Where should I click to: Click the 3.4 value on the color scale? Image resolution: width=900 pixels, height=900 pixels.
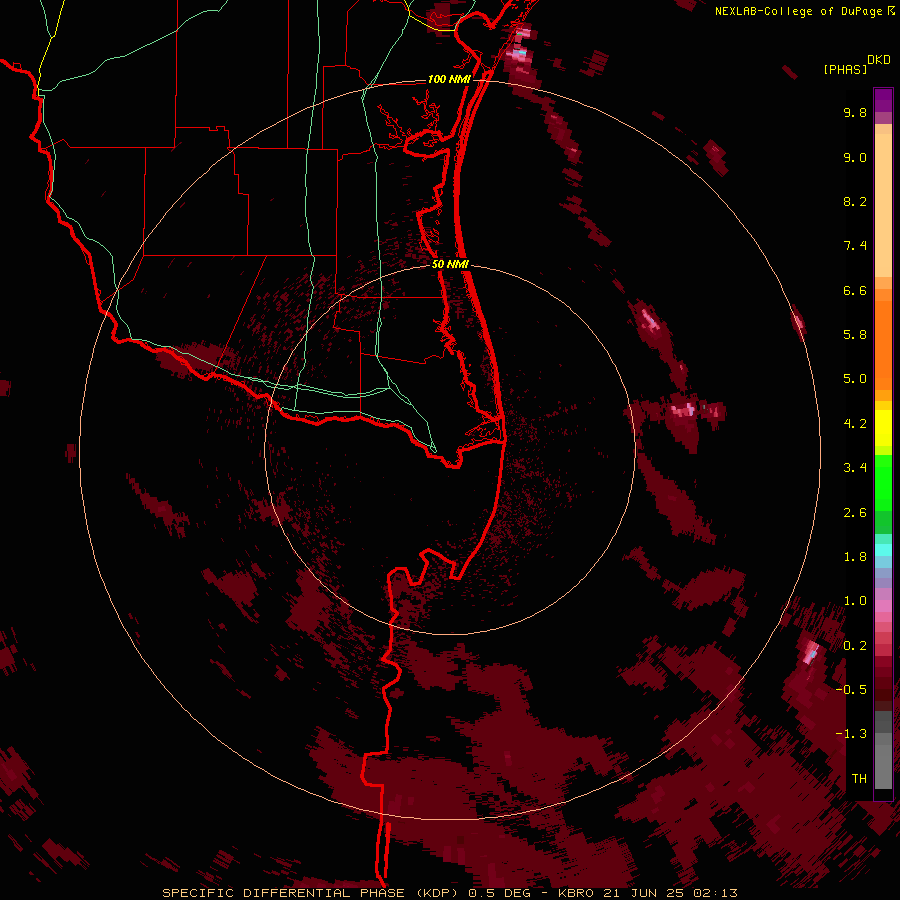click(855, 468)
